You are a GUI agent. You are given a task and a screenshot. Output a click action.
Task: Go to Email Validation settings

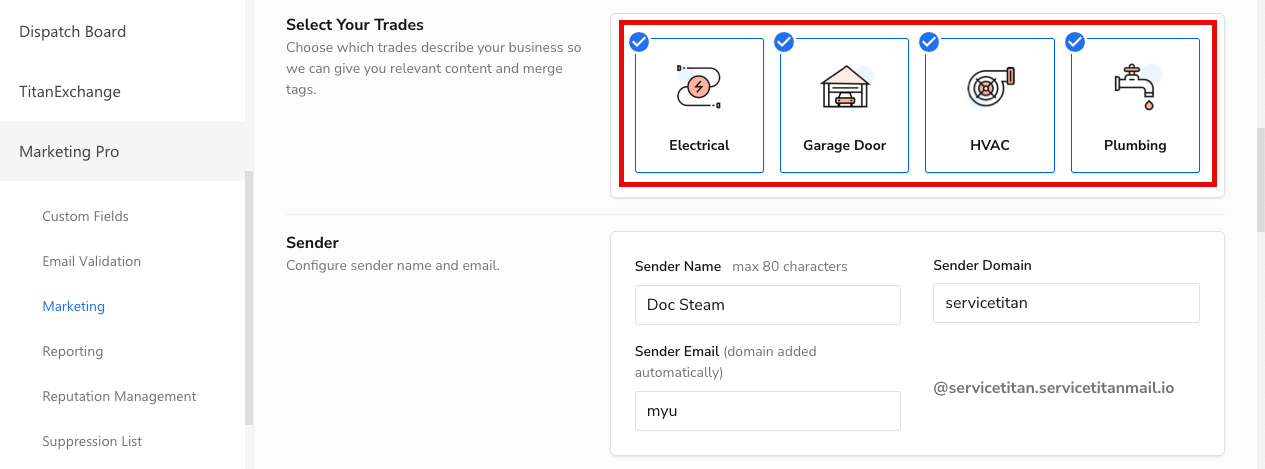point(91,261)
